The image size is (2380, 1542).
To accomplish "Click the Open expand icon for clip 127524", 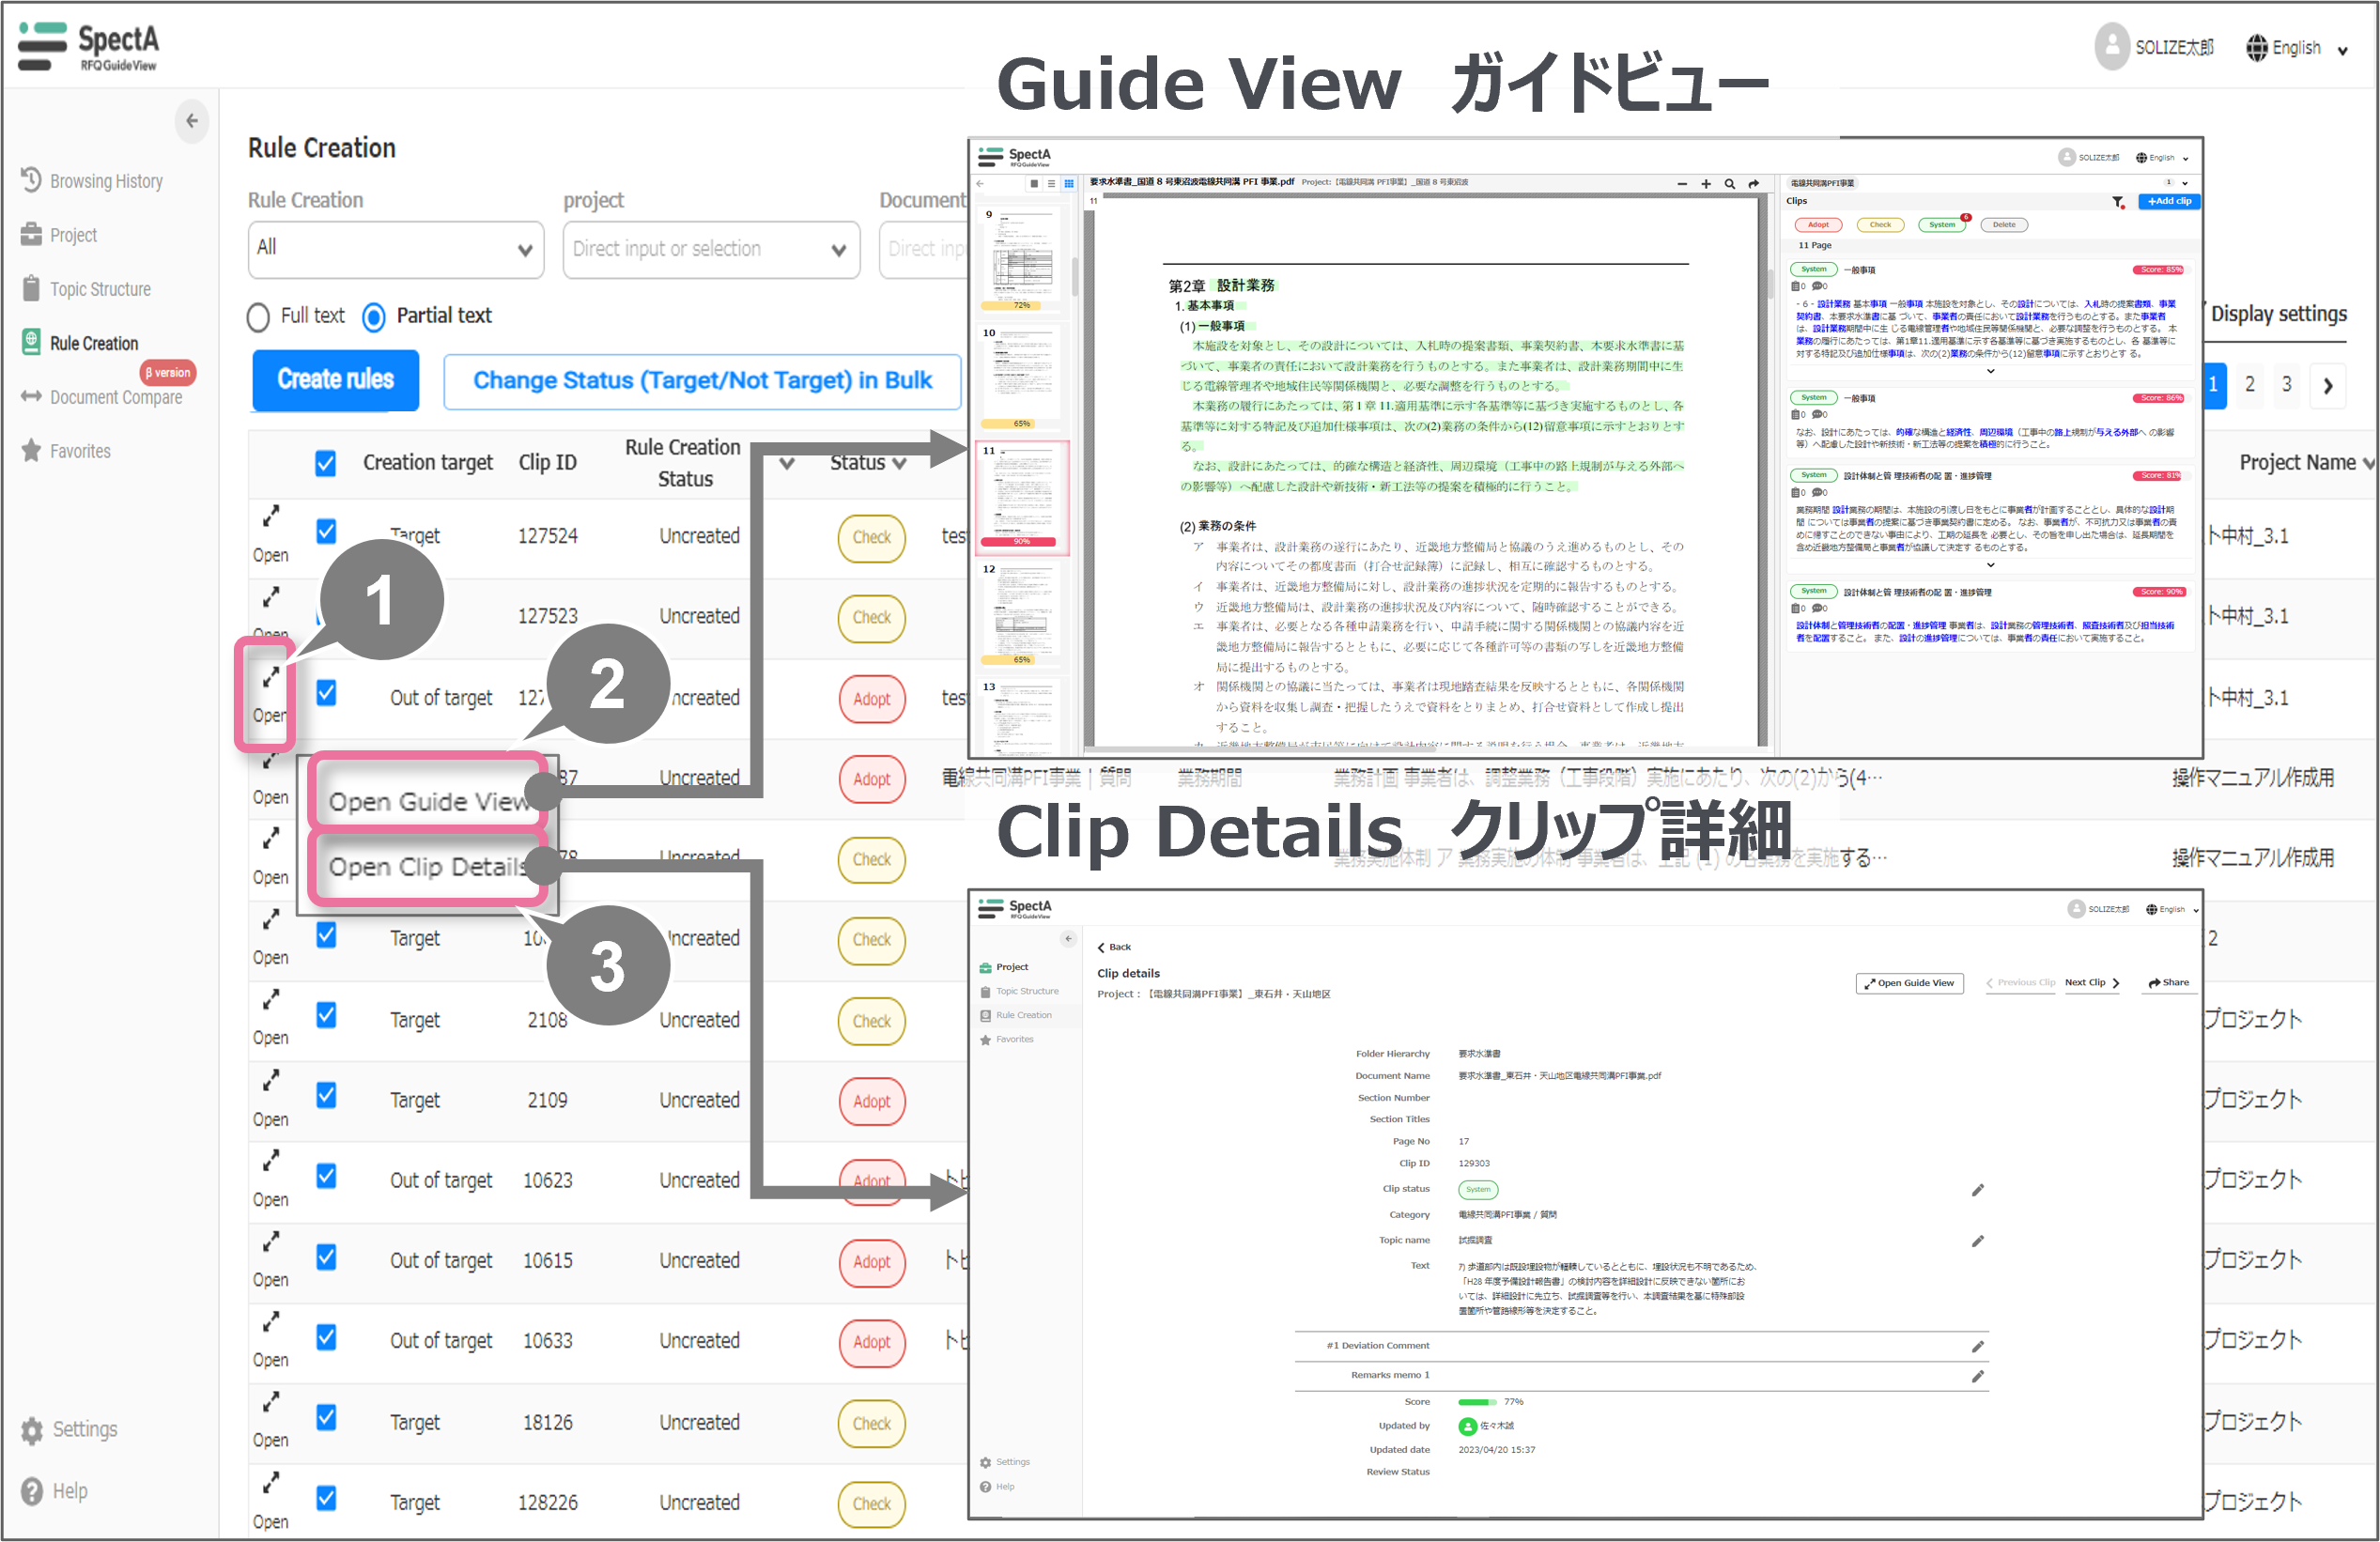I will (x=270, y=517).
